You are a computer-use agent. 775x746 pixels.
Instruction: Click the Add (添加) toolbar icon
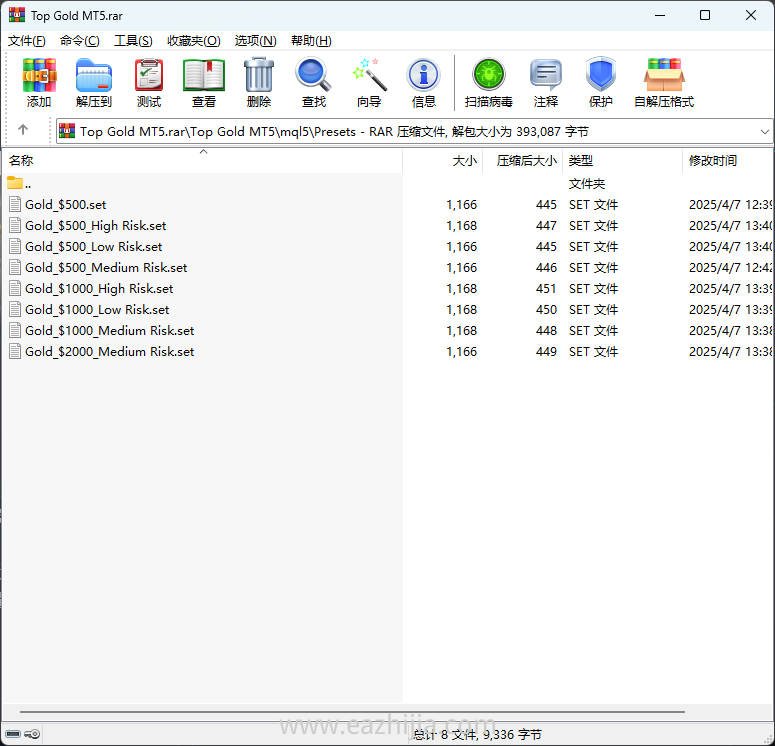(x=39, y=83)
